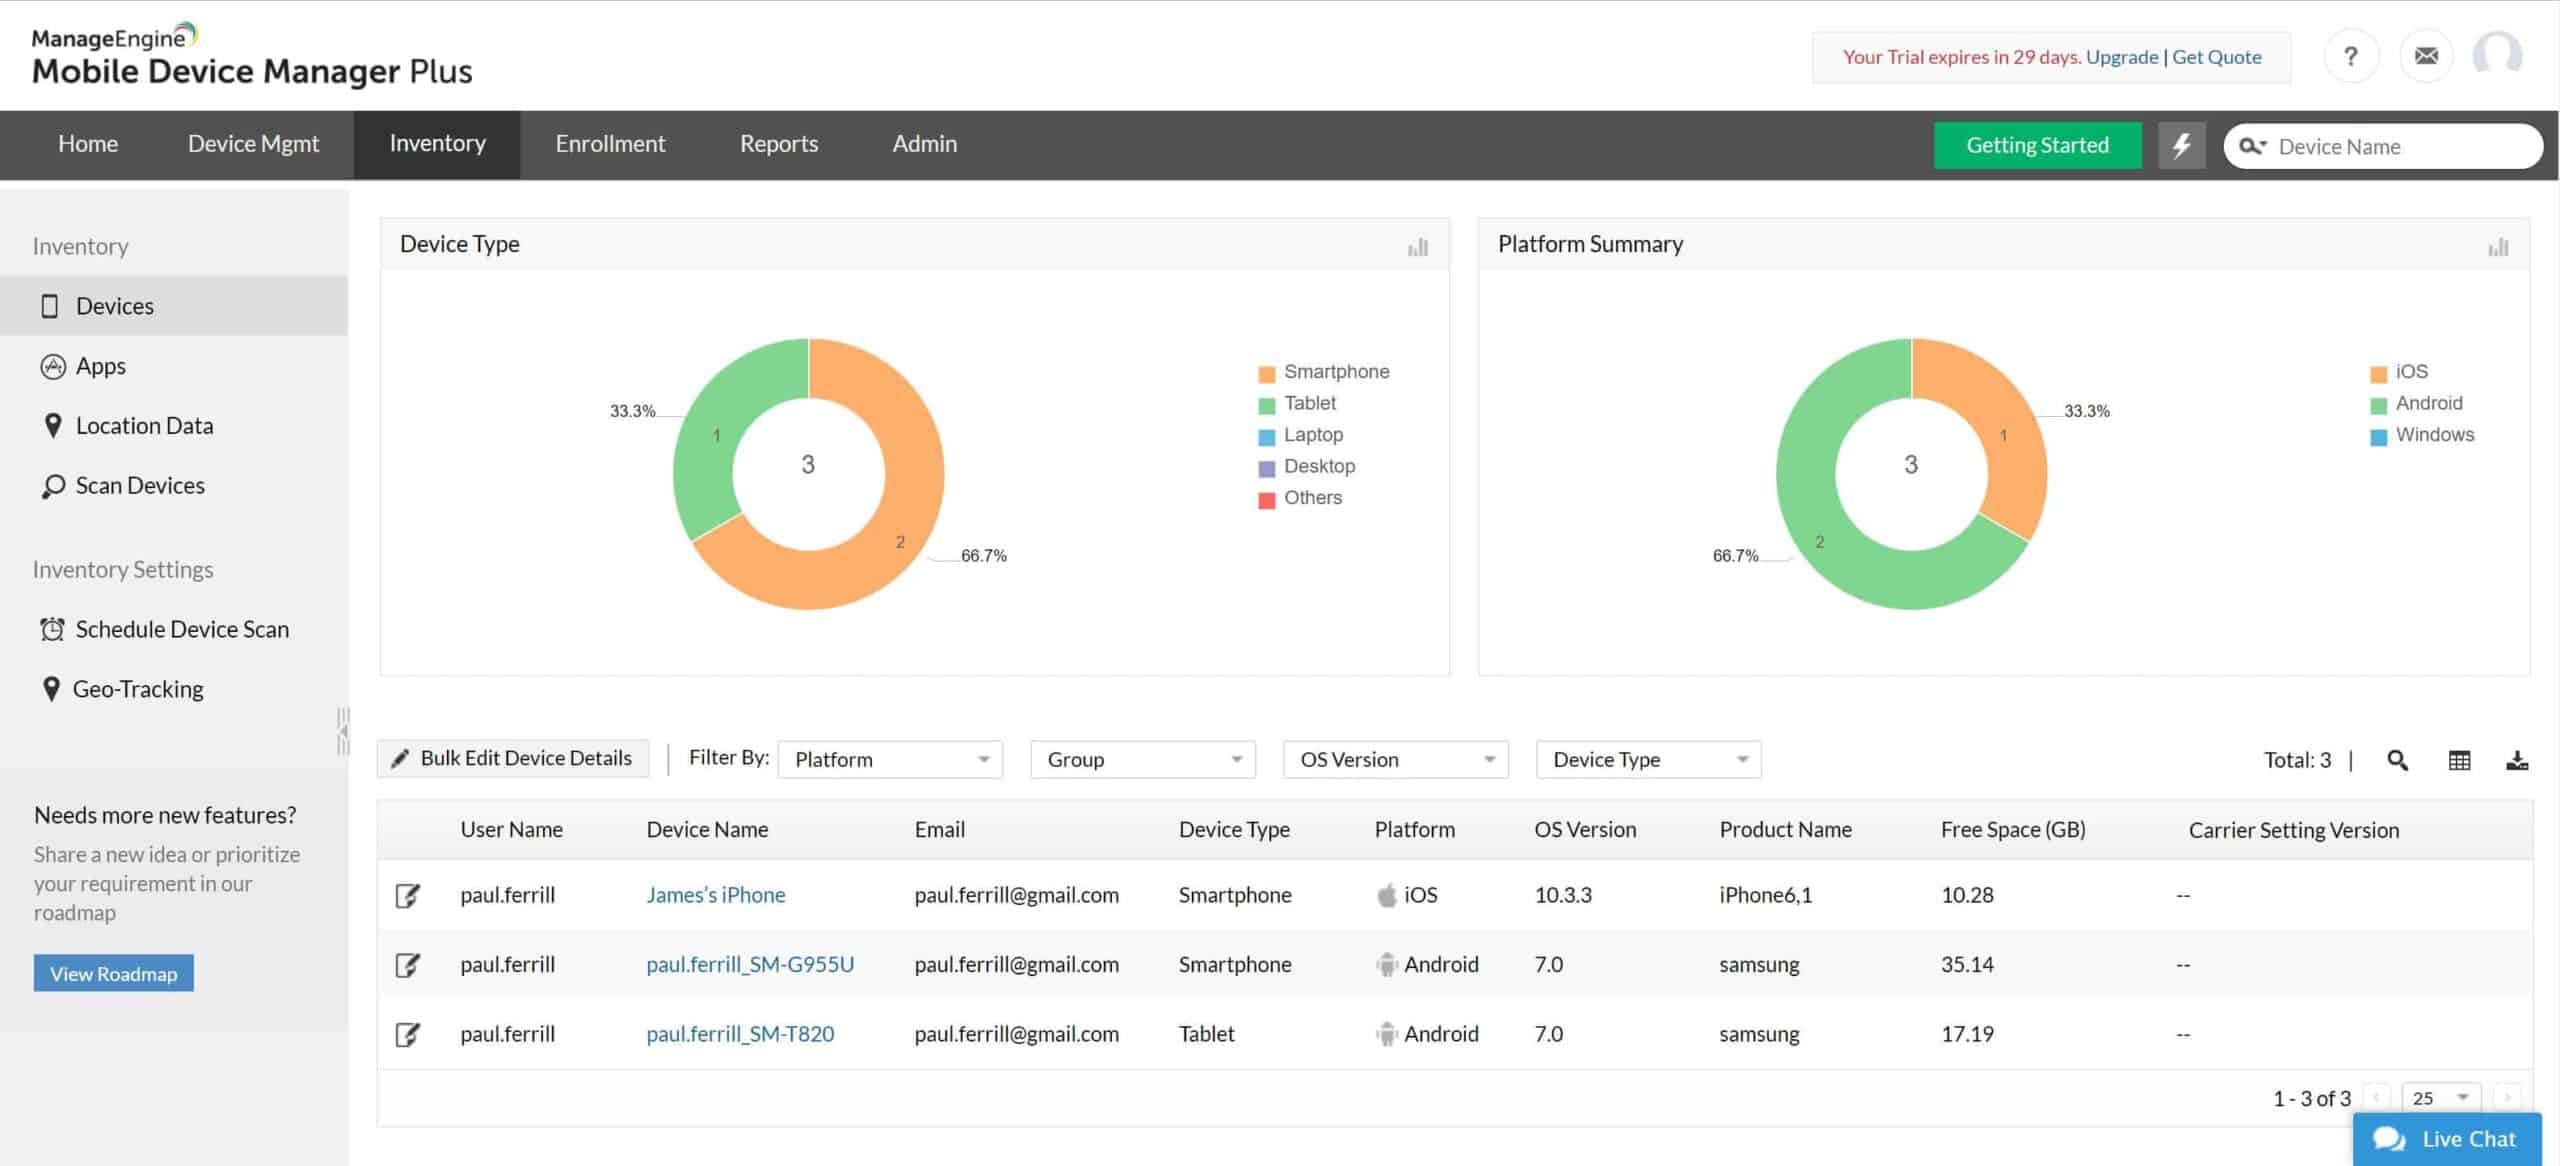The width and height of the screenshot is (2560, 1166).
Task: Go to the Device Mgmt tab
Action: (253, 144)
